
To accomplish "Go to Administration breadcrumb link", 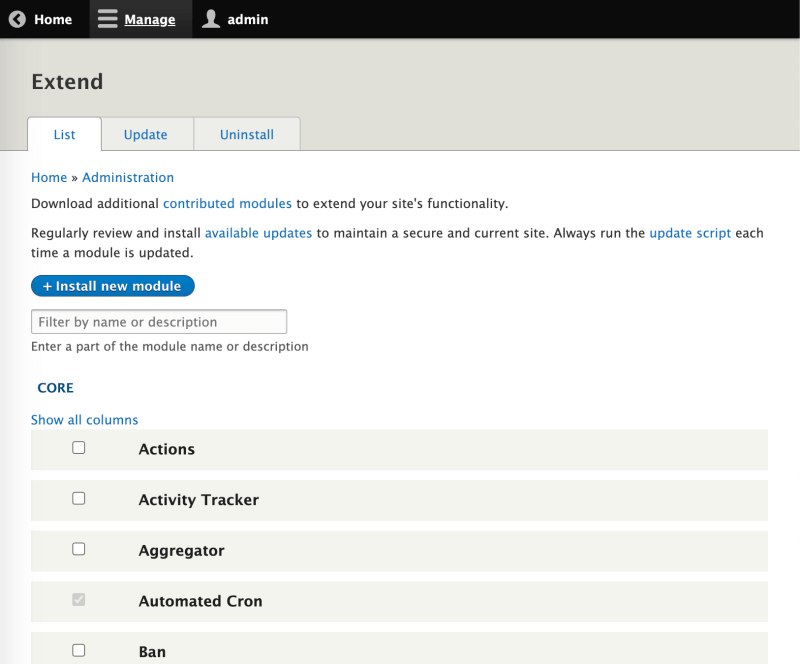I will tap(128, 177).
